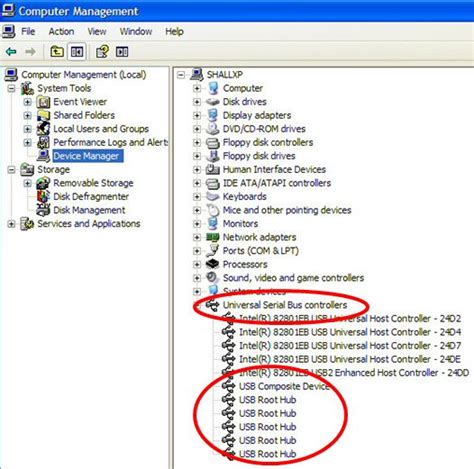Image resolution: width=474 pixels, height=469 pixels.
Task: Click the Up one level folder icon
Action: [x=57, y=52]
